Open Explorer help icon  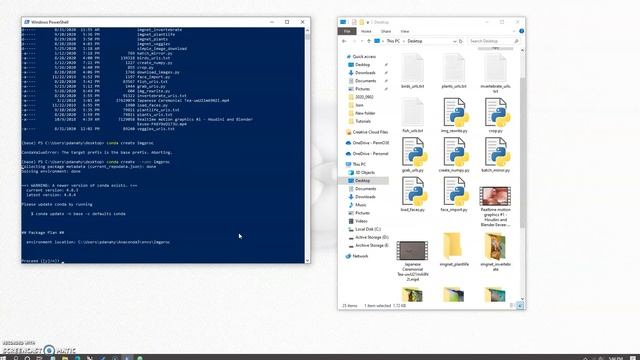click(x=521, y=31)
